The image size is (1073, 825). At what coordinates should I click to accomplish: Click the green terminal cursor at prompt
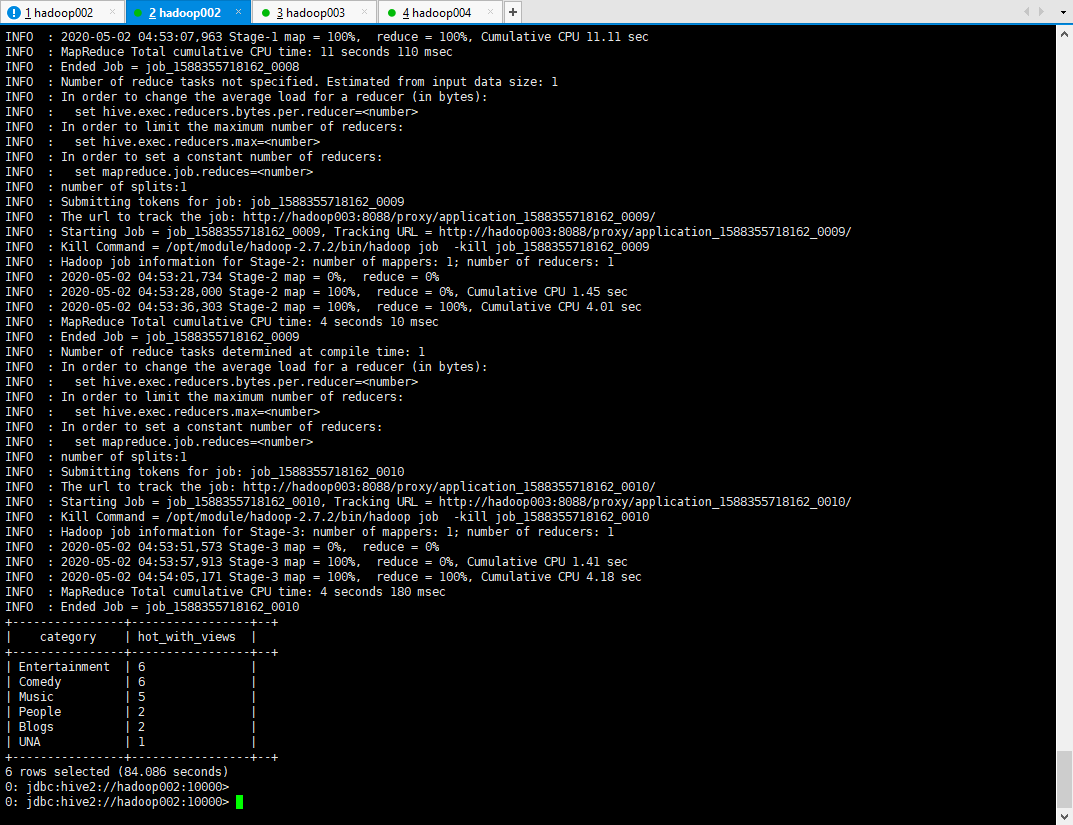click(x=240, y=802)
